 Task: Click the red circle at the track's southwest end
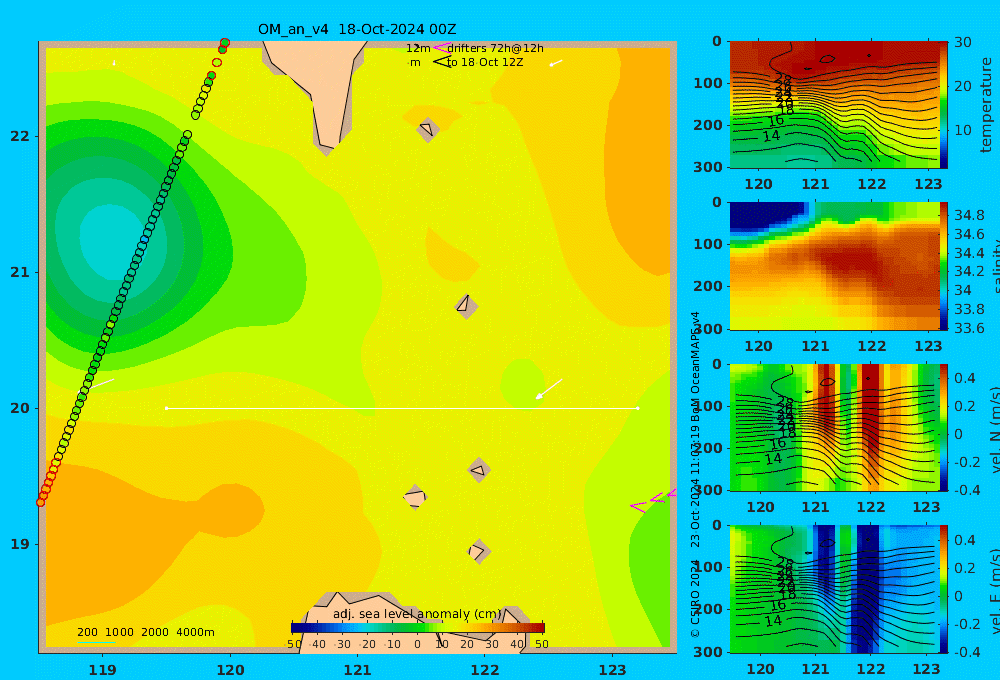point(41,503)
